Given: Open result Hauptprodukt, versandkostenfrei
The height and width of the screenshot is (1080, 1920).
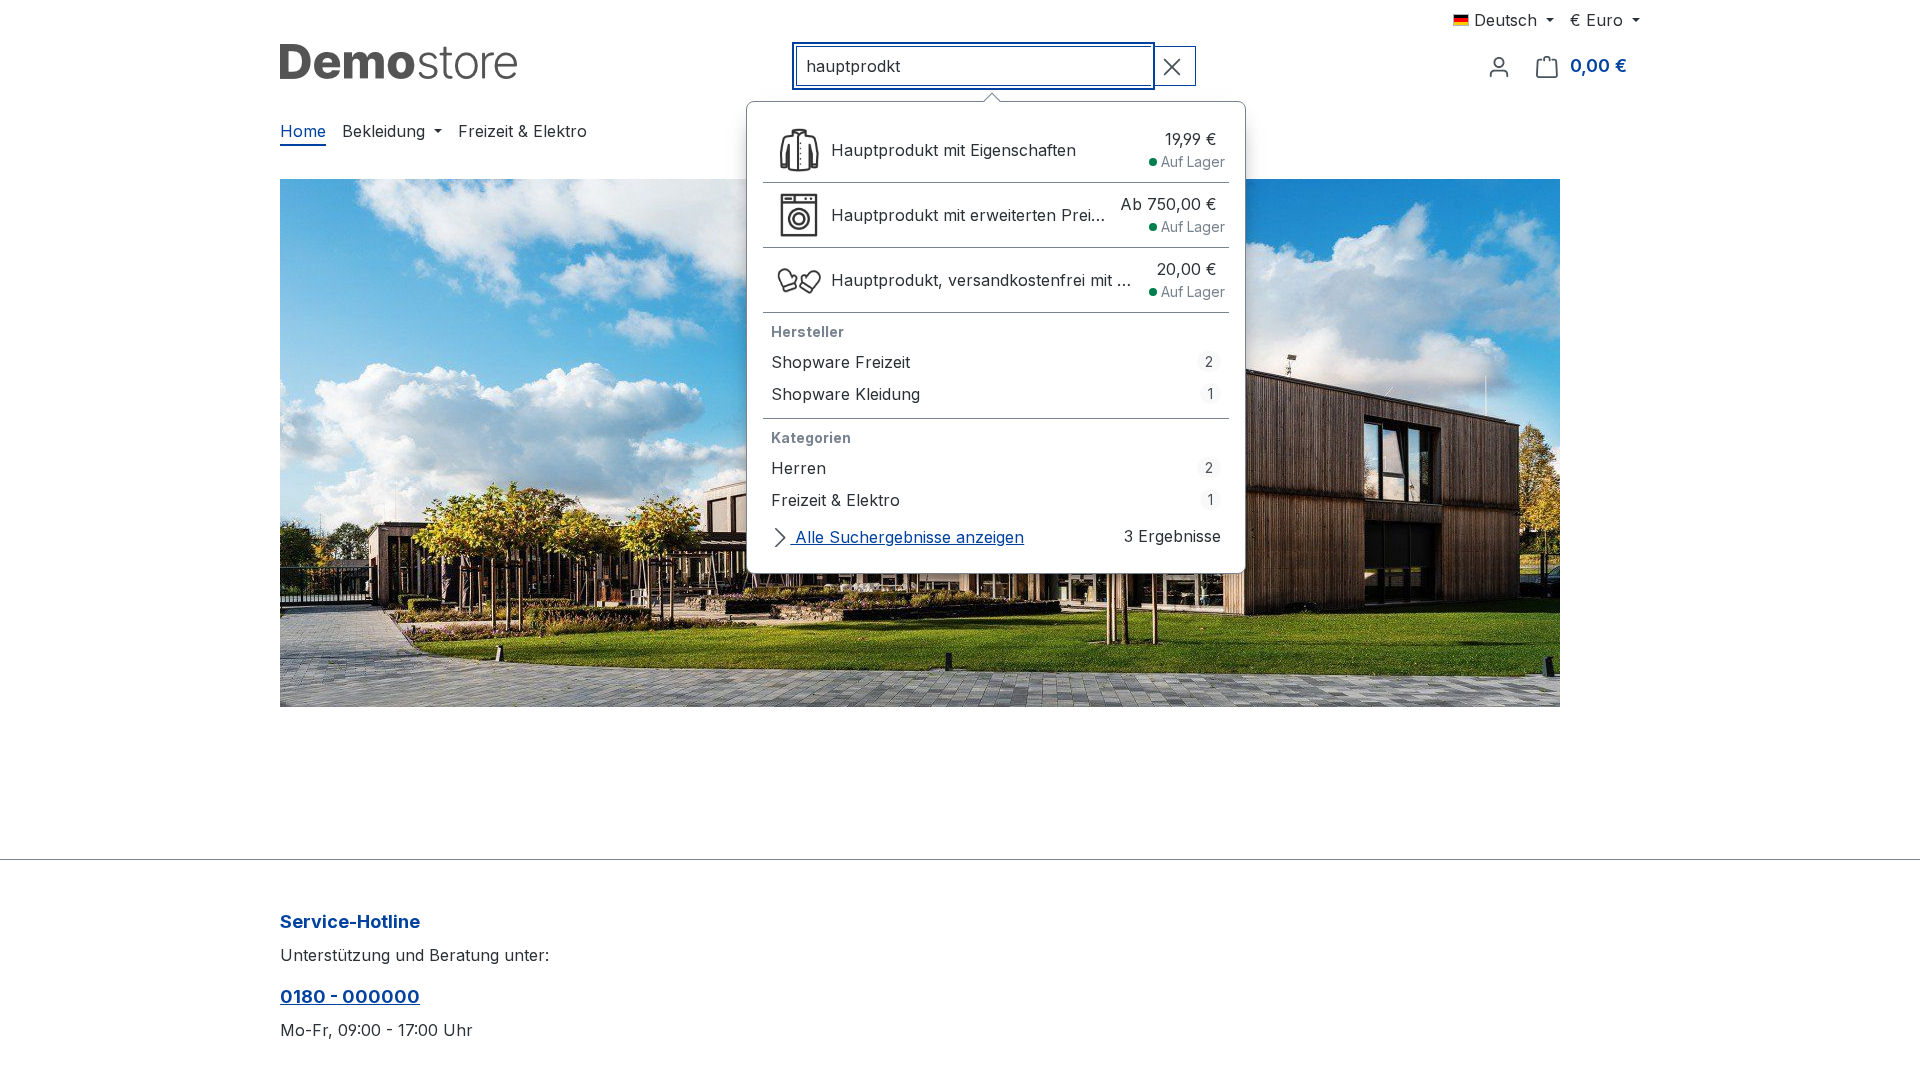Looking at the screenshot, I should pyautogui.click(x=996, y=280).
